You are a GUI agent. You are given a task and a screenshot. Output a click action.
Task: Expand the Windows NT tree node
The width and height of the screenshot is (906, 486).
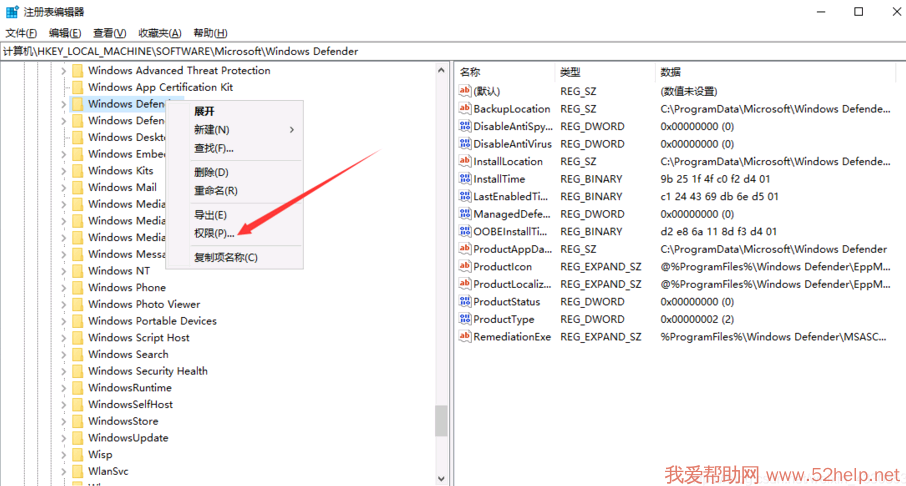[x=63, y=271]
